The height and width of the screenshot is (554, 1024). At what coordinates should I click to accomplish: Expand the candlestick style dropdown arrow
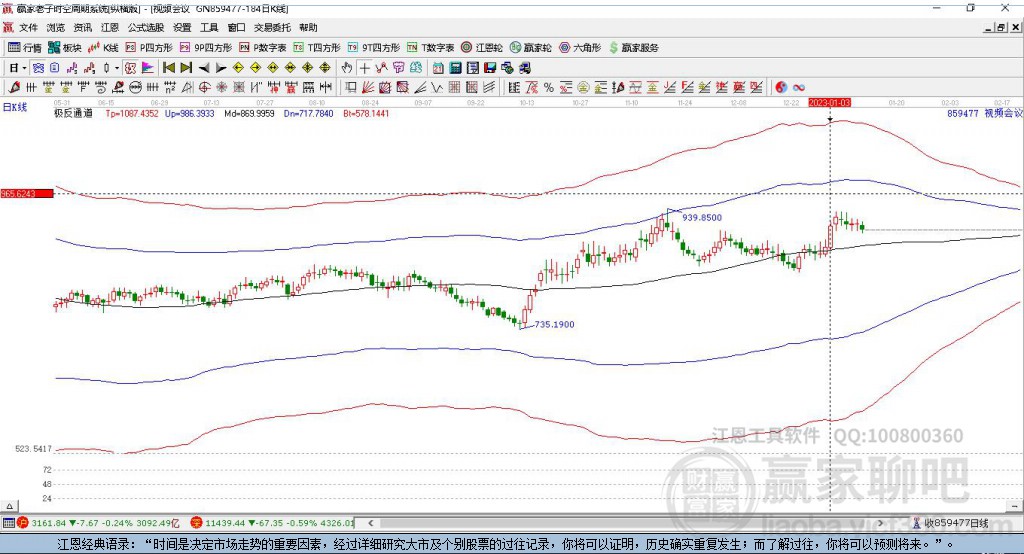point(117,68)
